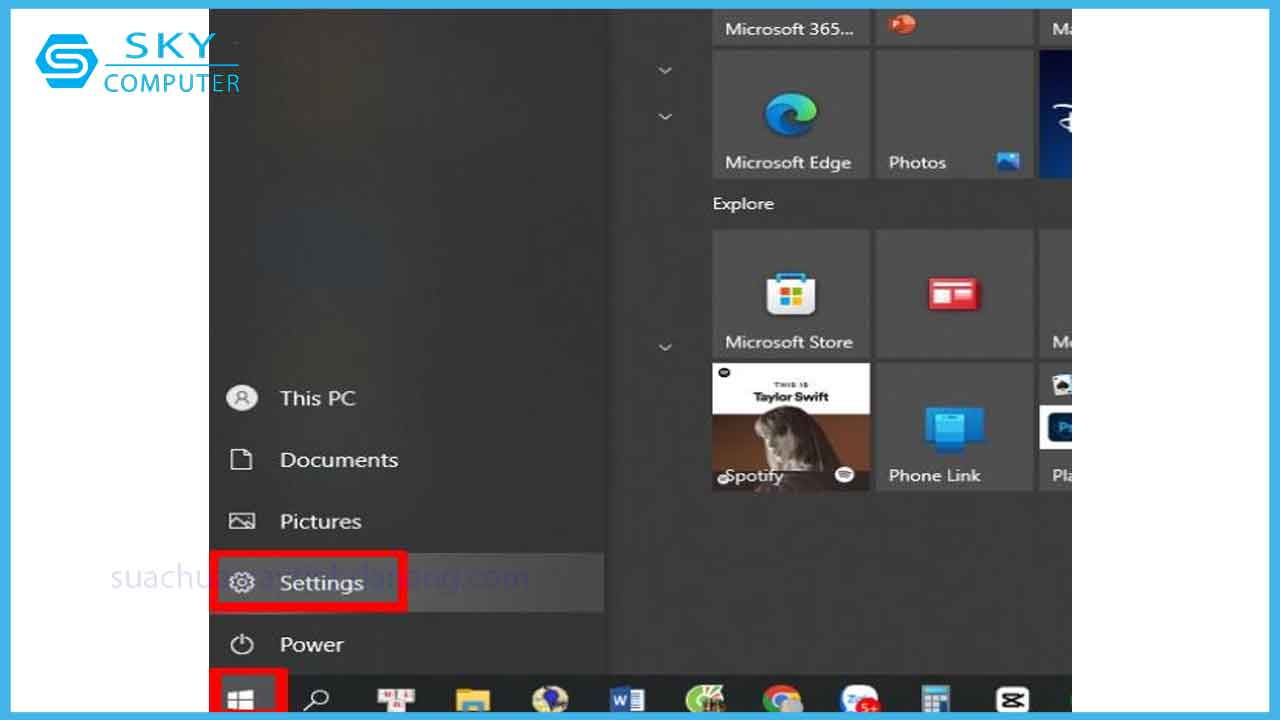The height and width of the screenshot is (720, 1280).
Task: Open CapCut from the taskbar
Action: 1012,700
